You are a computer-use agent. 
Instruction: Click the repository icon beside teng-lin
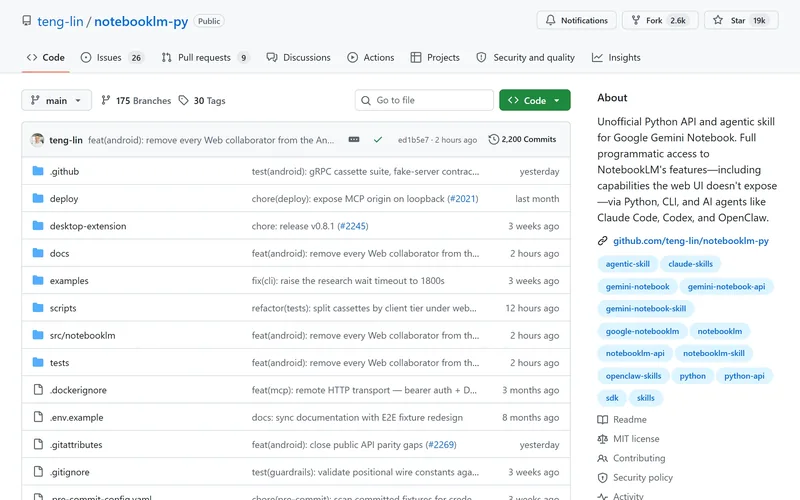pos(27,20)
